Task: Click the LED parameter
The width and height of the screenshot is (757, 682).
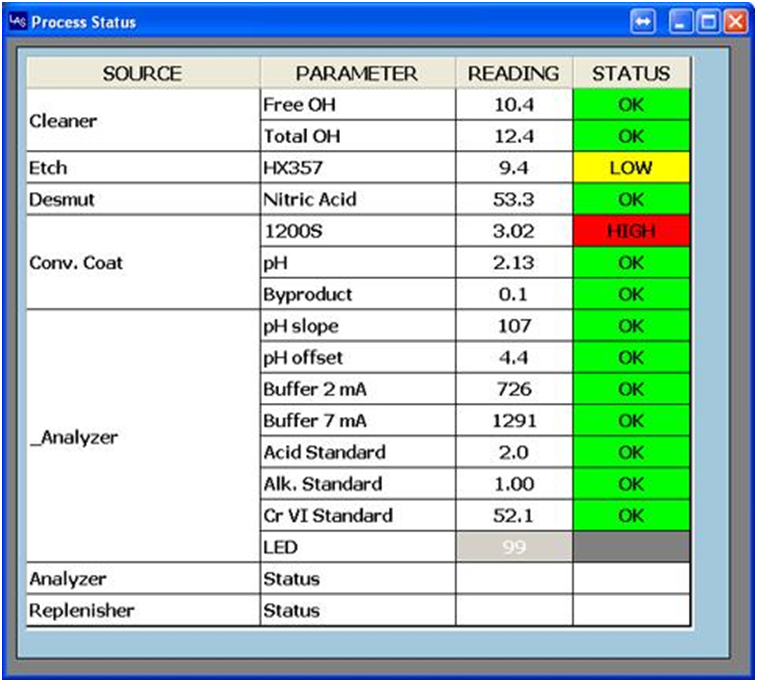Action: pos(358,547)
